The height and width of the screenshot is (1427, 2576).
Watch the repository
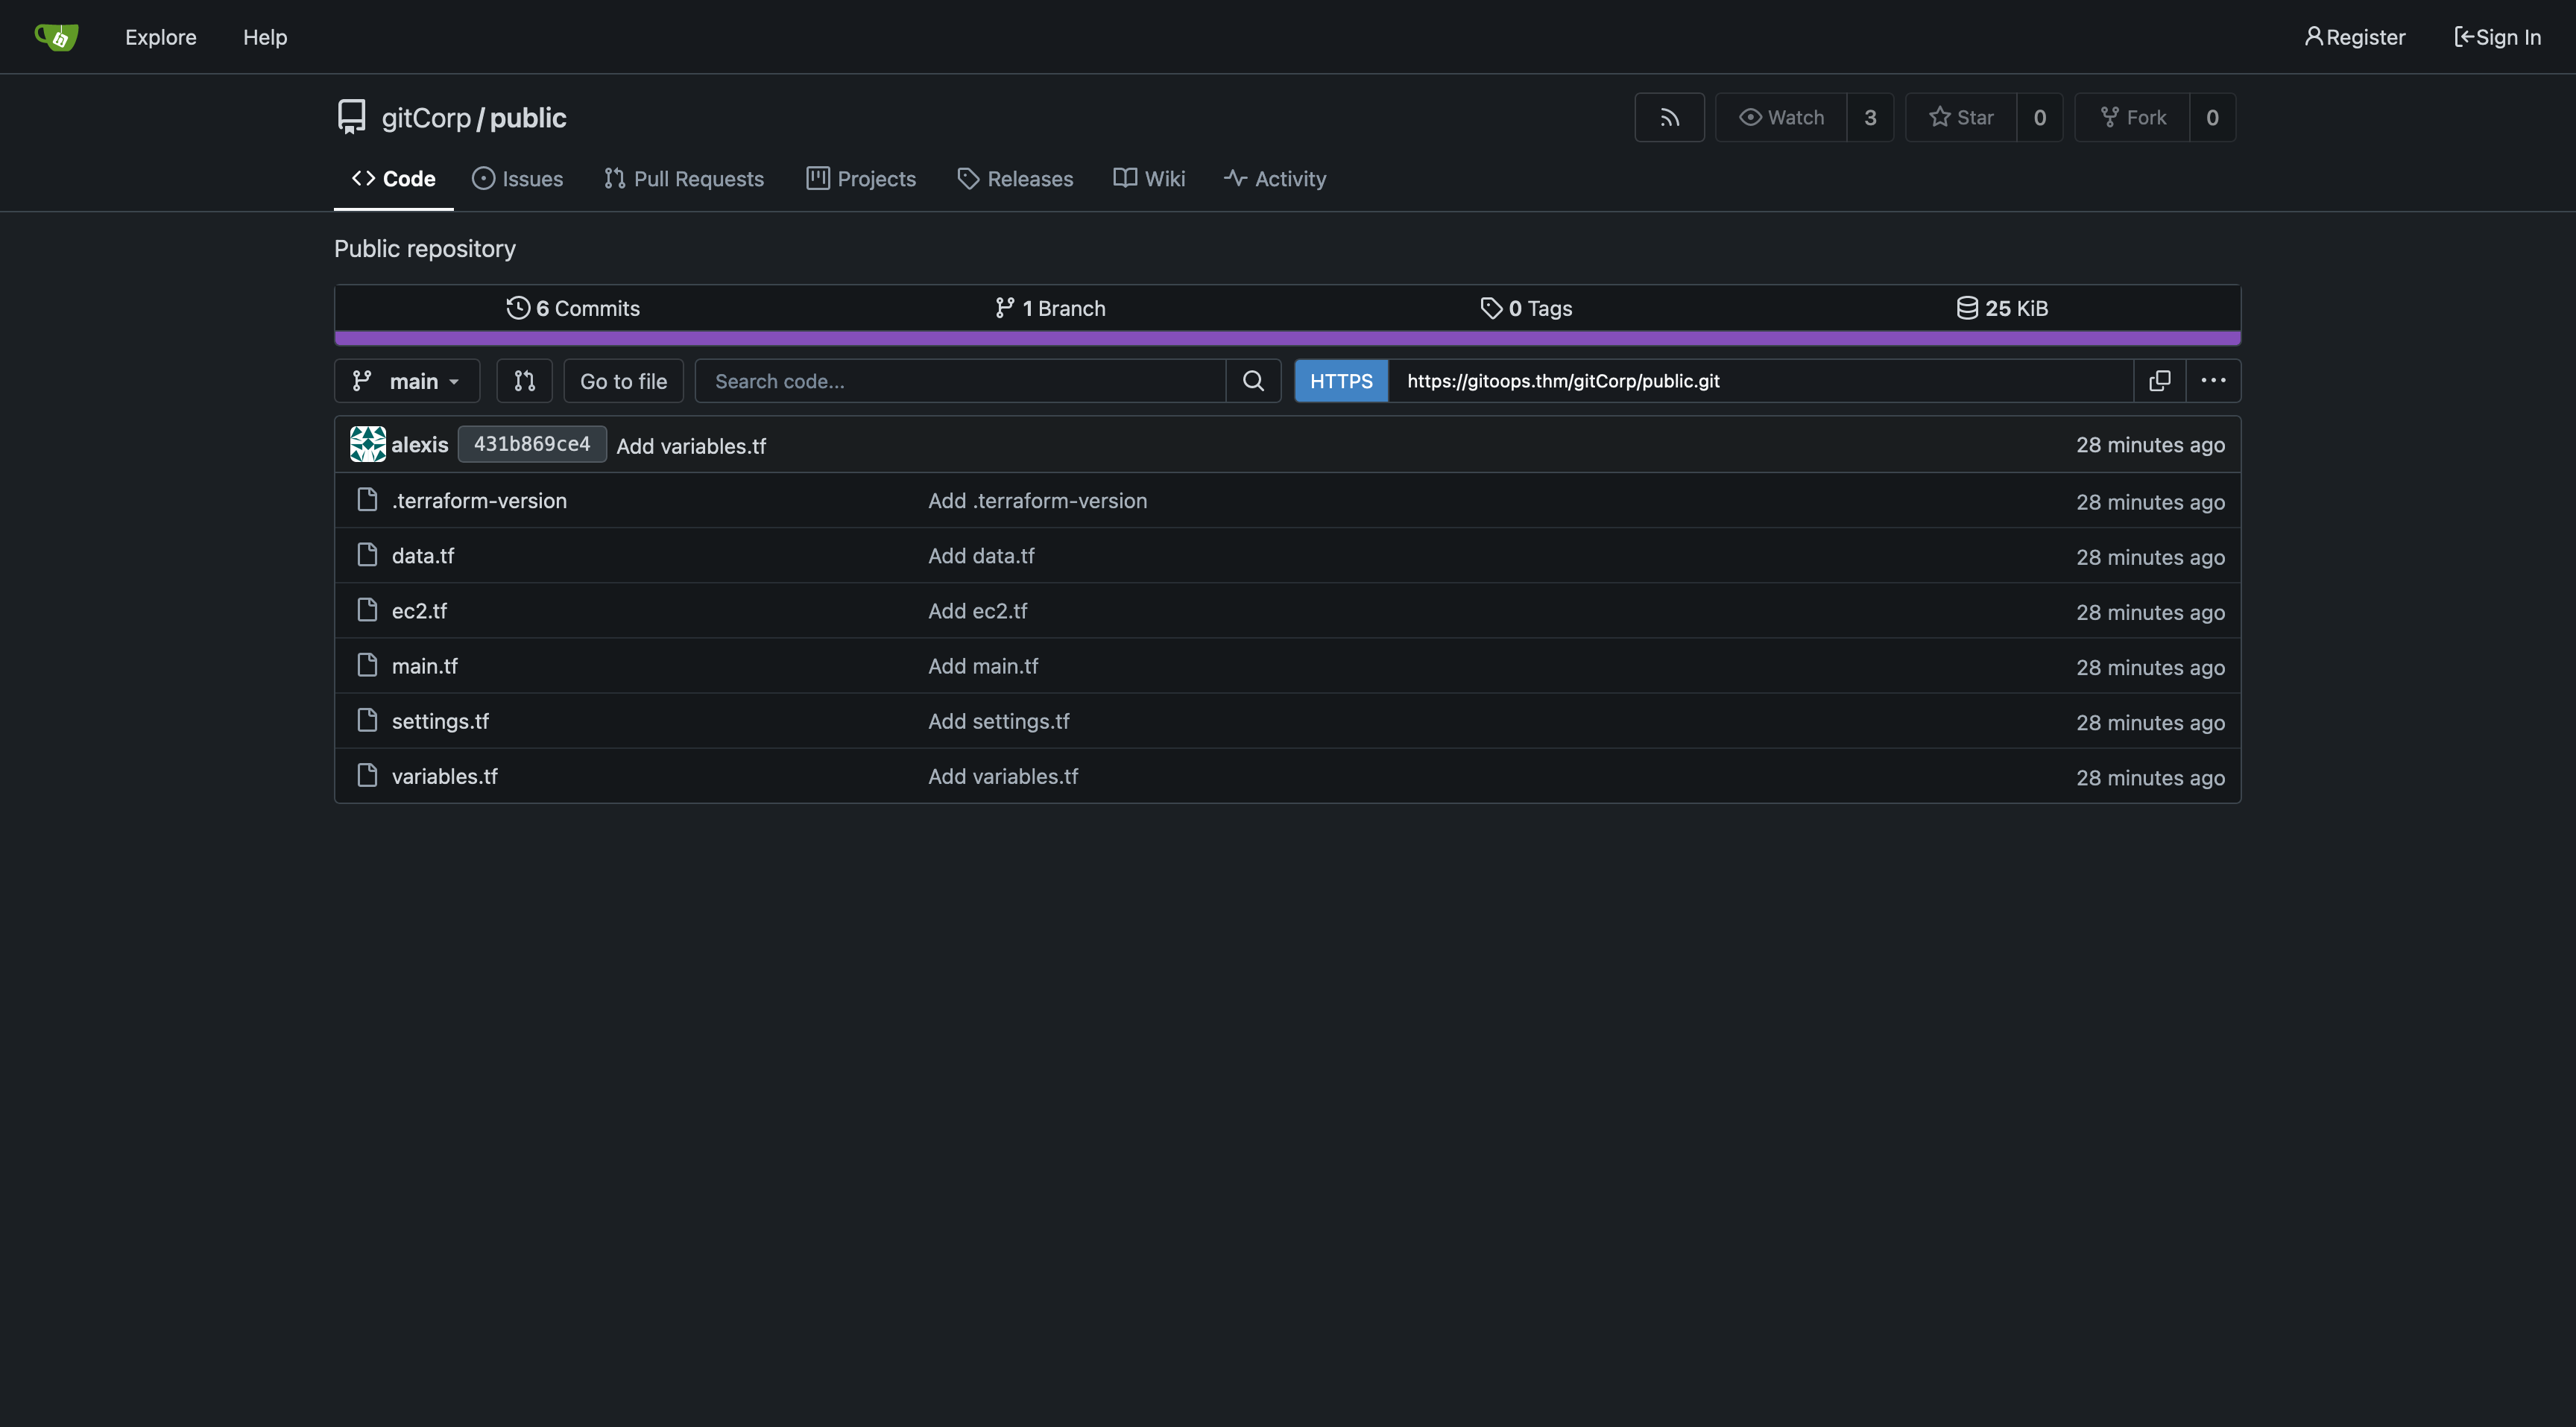pos(1781,117)
